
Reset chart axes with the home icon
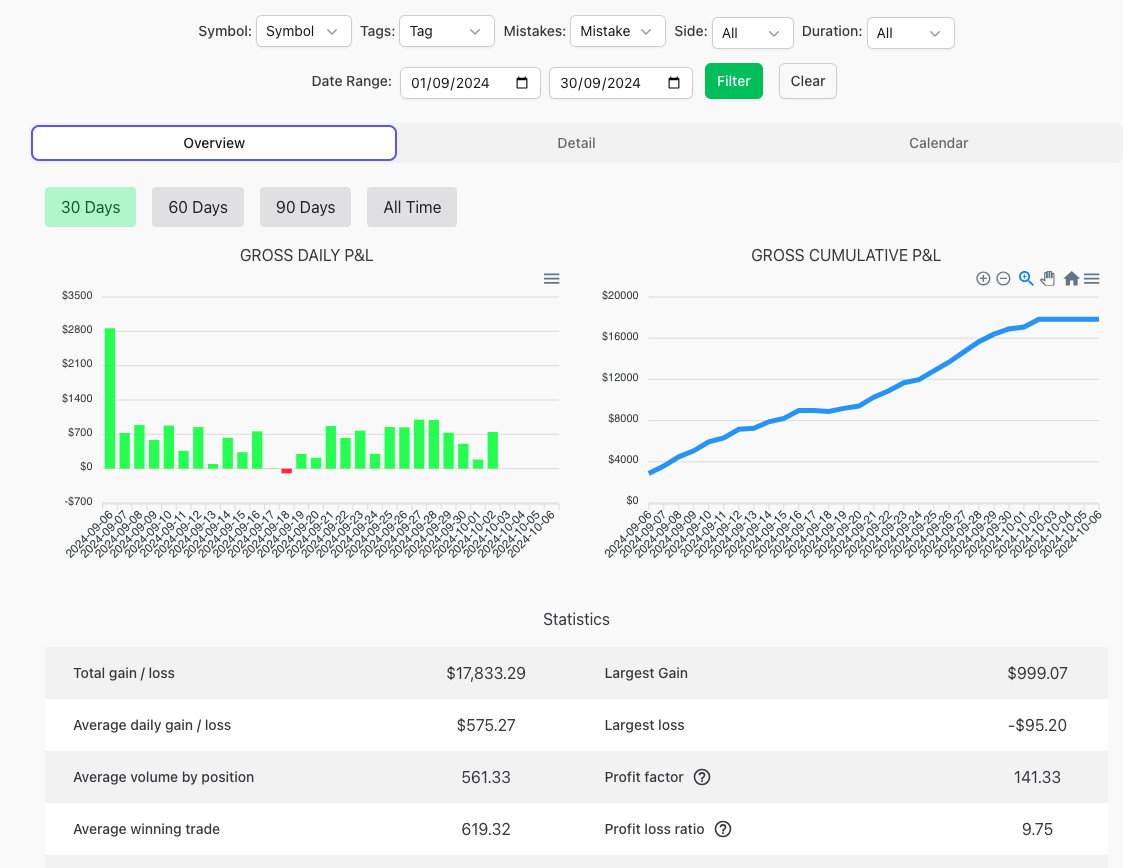pos(1071,278)
